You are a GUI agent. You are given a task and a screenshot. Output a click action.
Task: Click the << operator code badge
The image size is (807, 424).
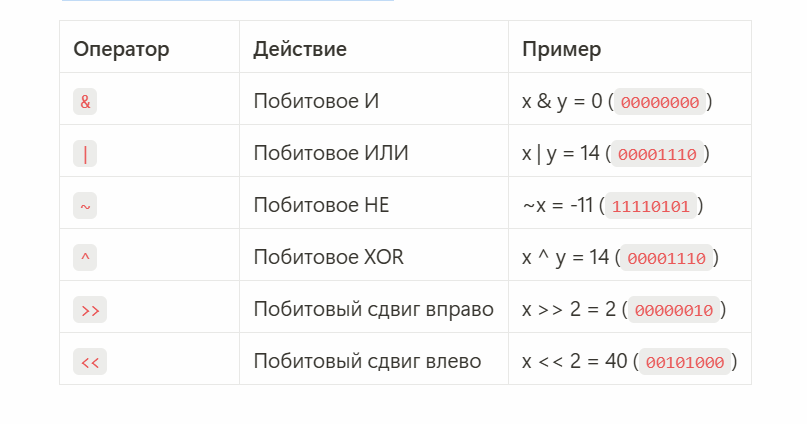[x=90, y=362]
